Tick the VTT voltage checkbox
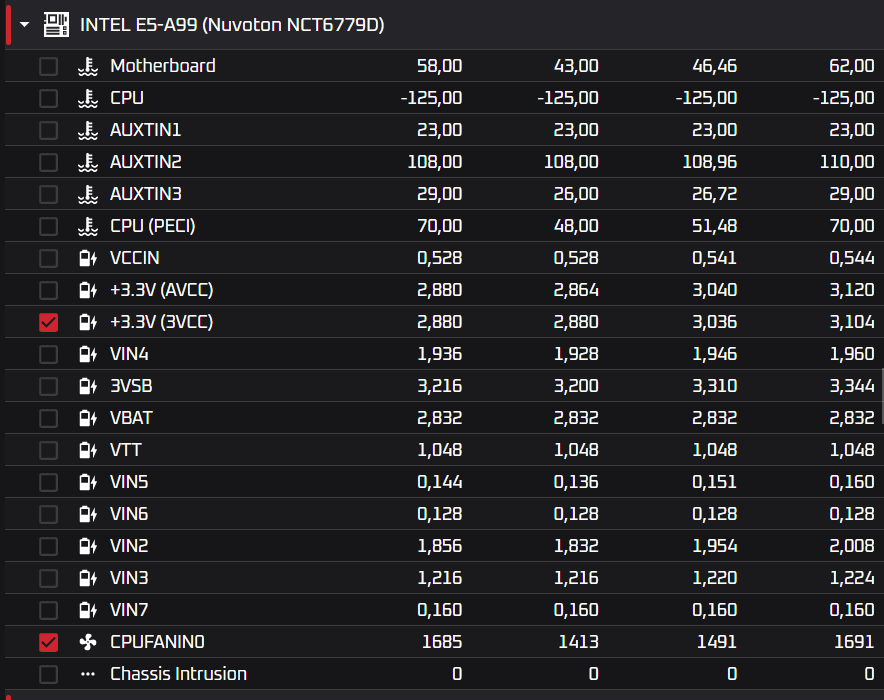 (48, 450)
